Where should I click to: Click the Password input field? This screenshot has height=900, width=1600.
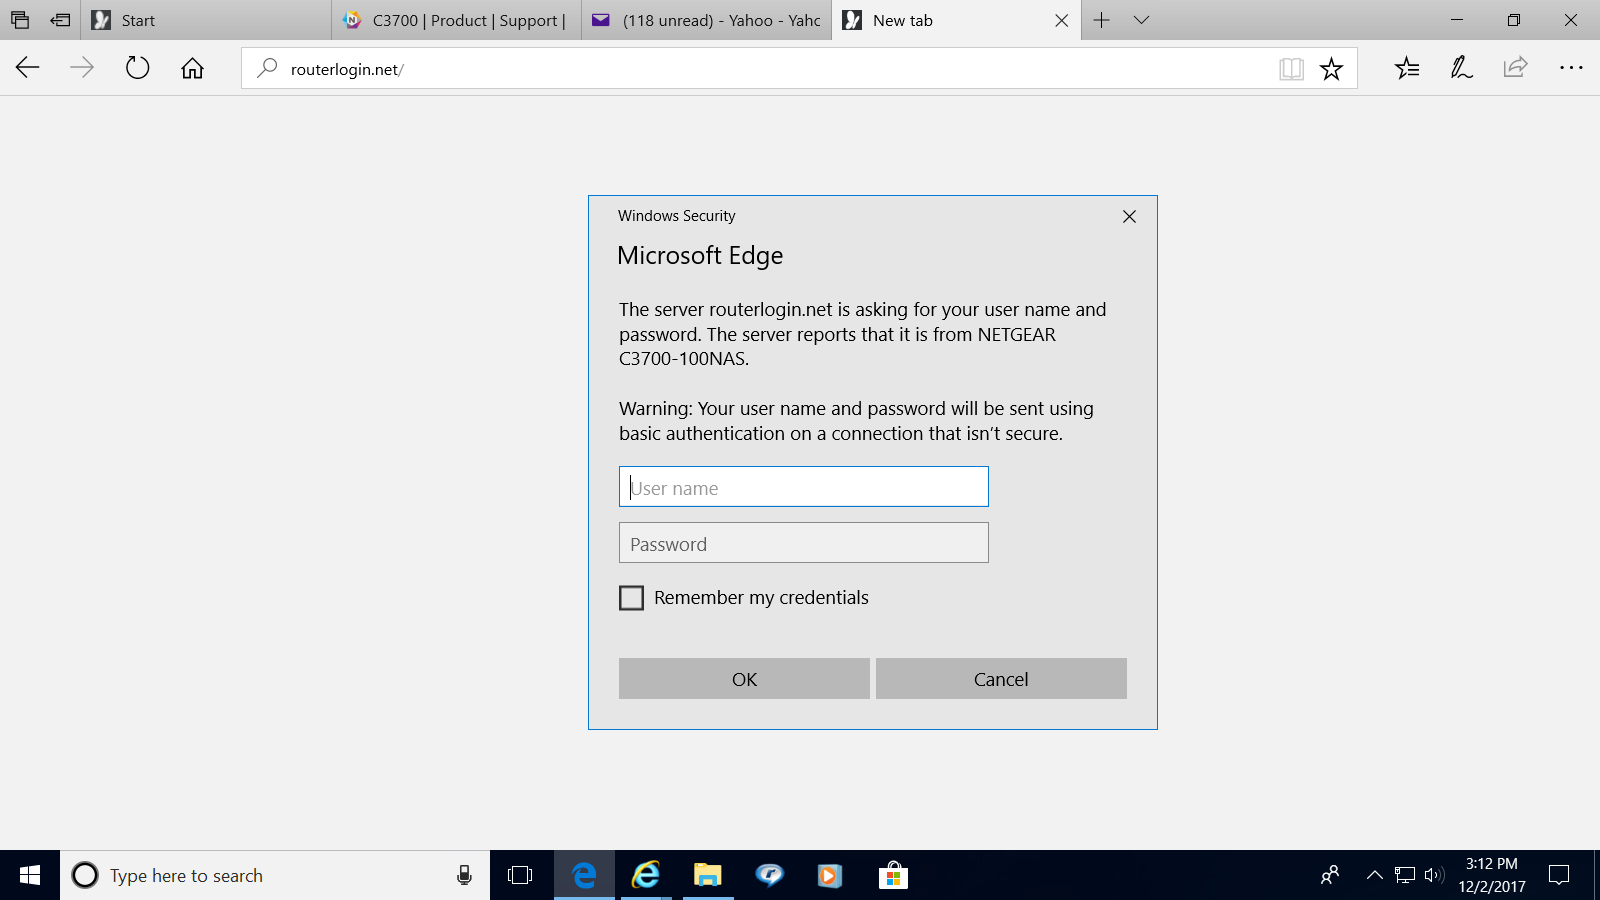click(x=803, y=543)
